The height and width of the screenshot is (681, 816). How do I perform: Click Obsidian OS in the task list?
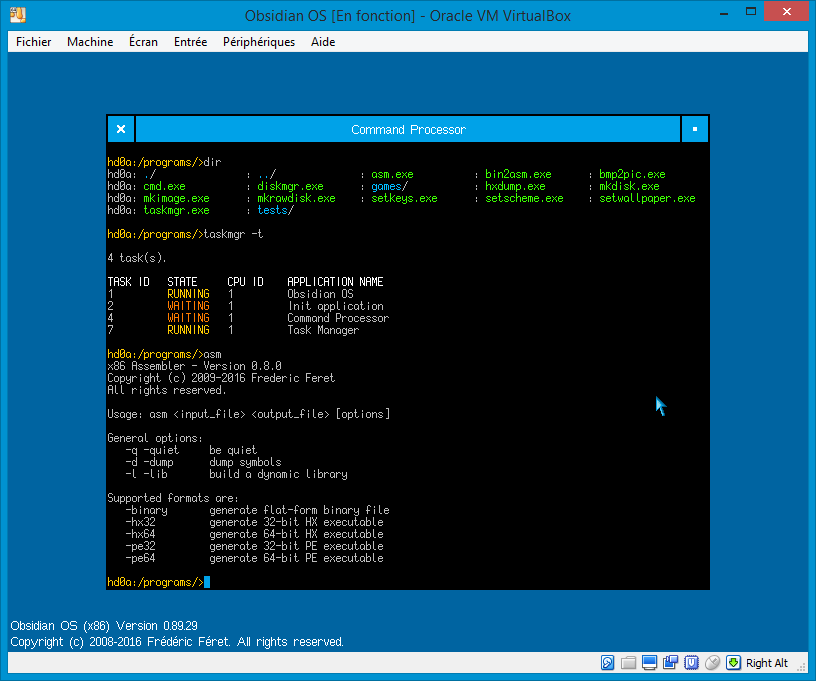pos(321,294)
